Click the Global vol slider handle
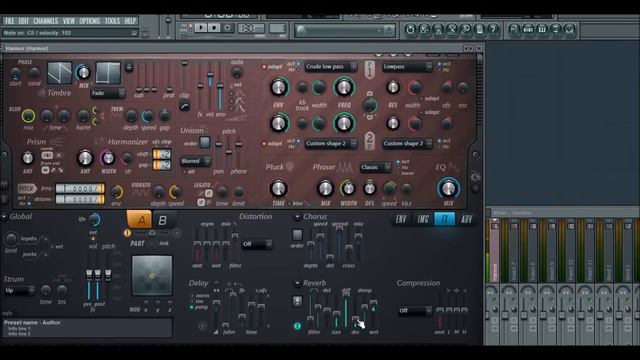The image size is (640, 360). point(89,274)
